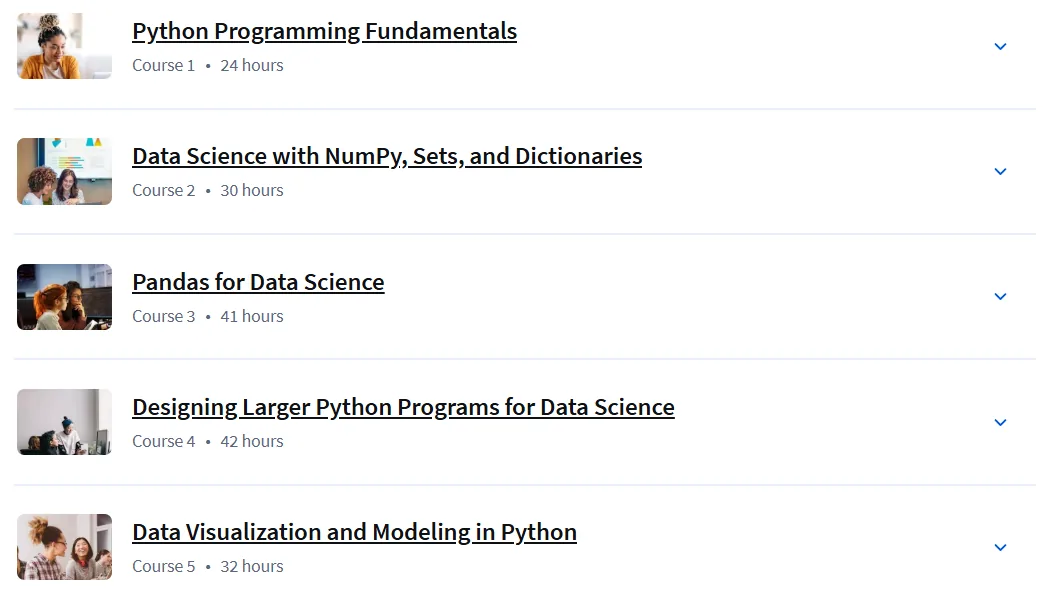Click the Pandas for Data Science thumbnail

(x=65, y=297)
